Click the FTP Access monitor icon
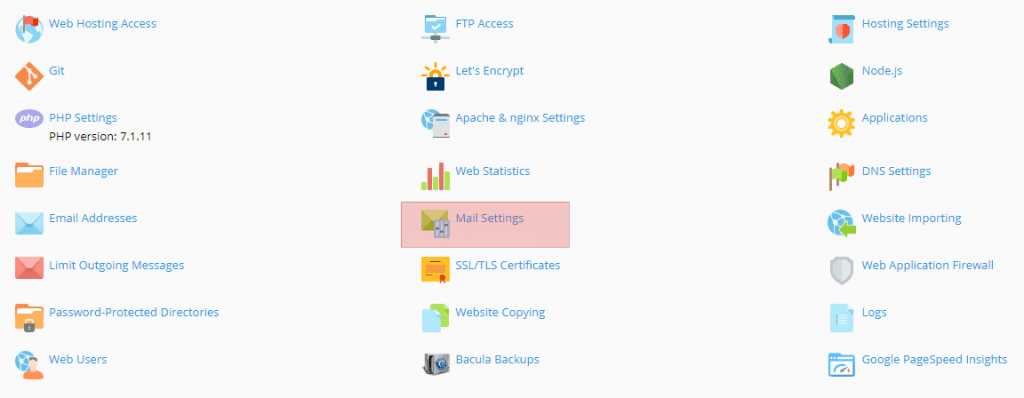Viewport: 1024px width, 398px height. (435, 29)
